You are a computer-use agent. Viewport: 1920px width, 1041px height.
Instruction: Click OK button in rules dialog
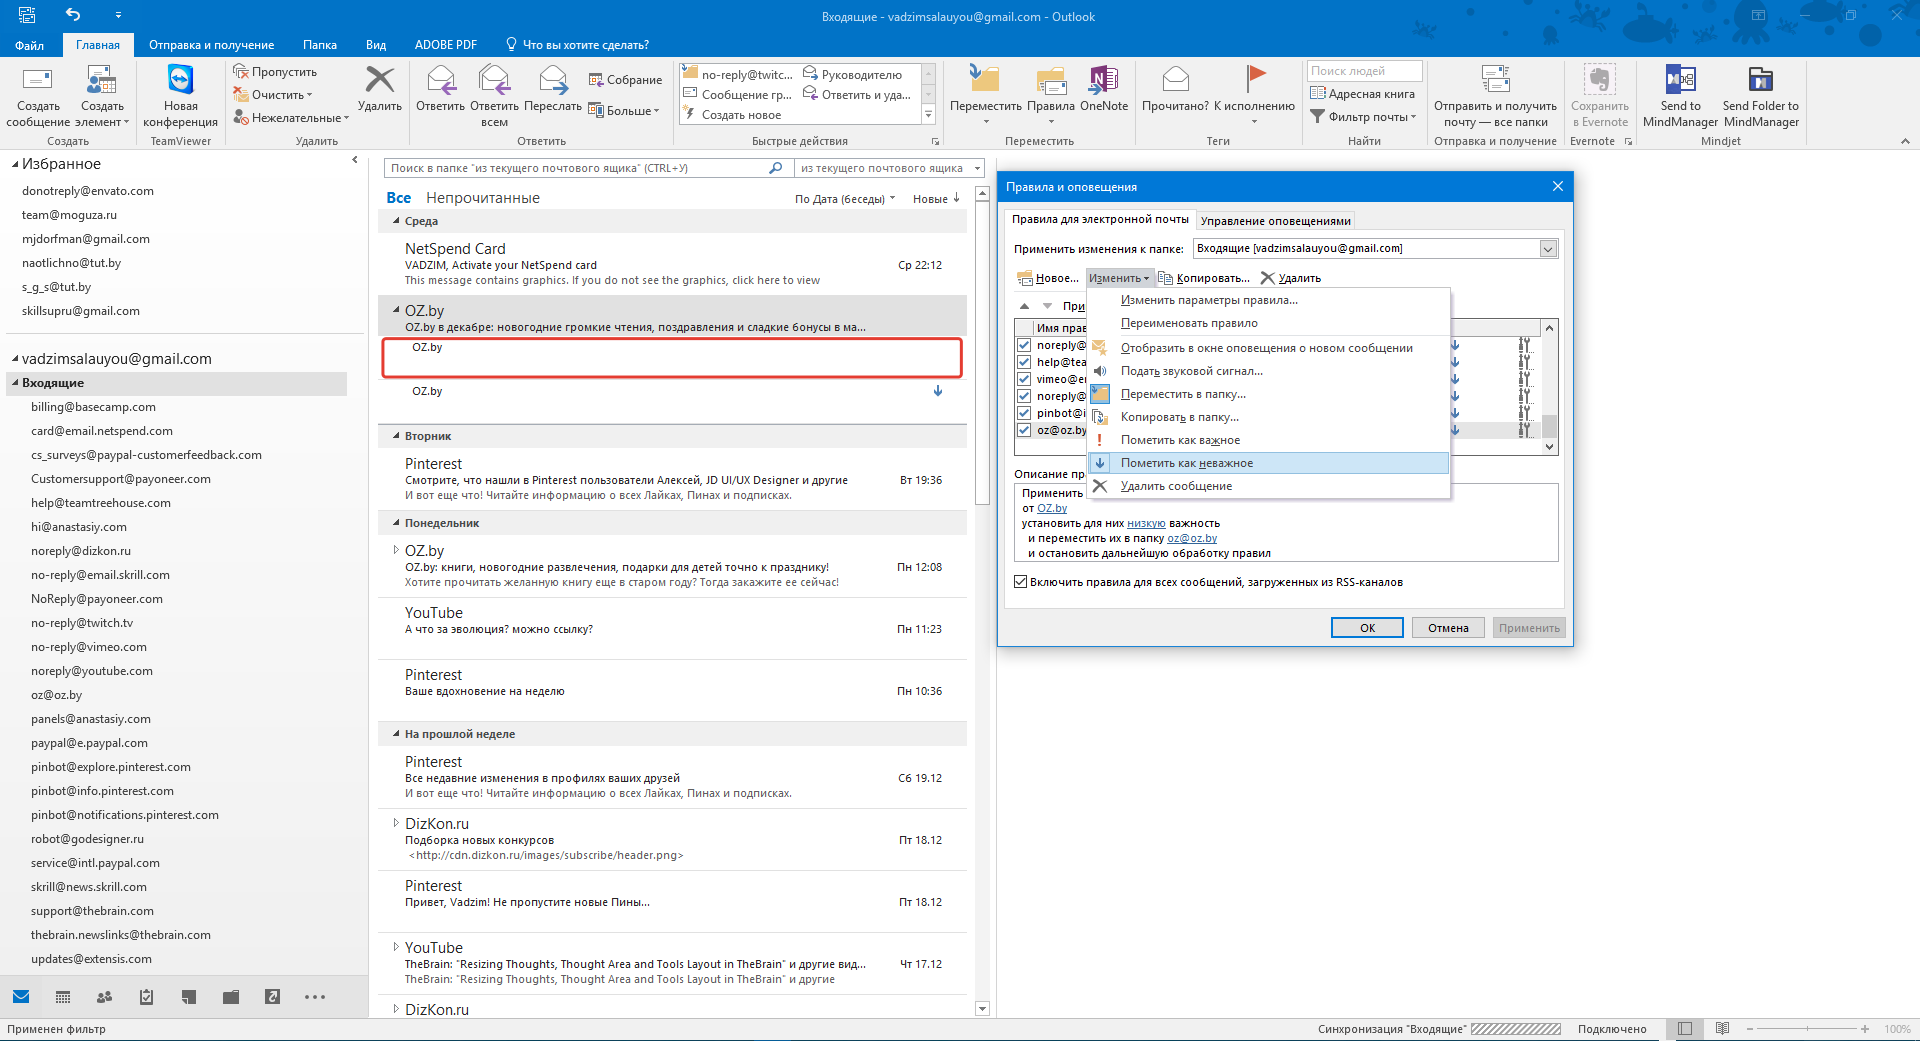[1367, 628]
